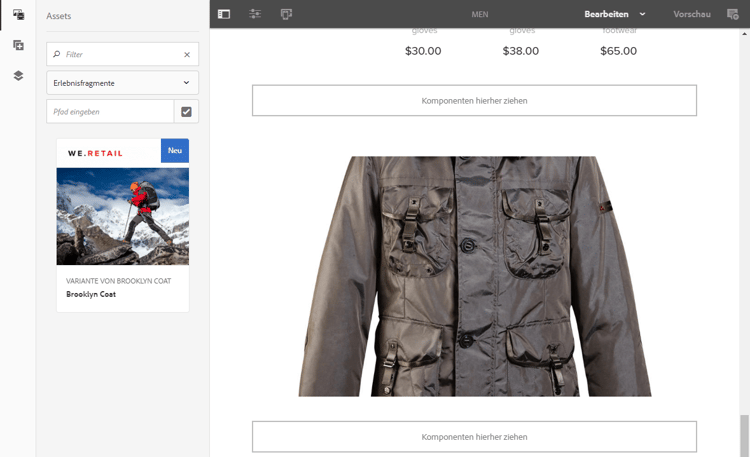The width and height of the screenshot is (750, 457).
Task: Click the MEN page title
Action: tap(480, 14)
